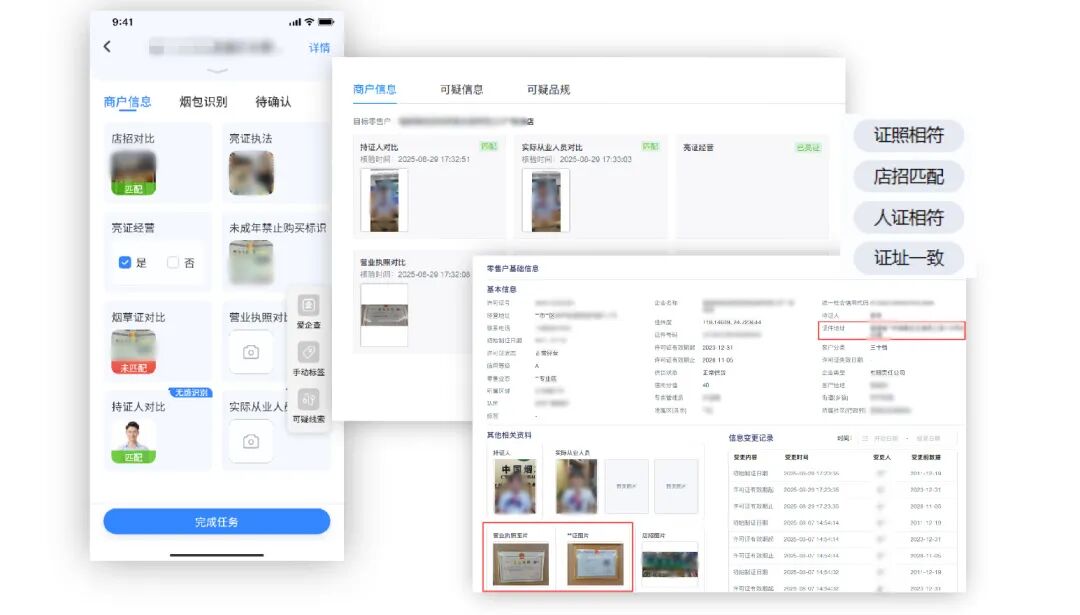Screen dimensions: 1080x615
Task: Select 商户信息 tab in web panel
Action: [x=375, y=90]
